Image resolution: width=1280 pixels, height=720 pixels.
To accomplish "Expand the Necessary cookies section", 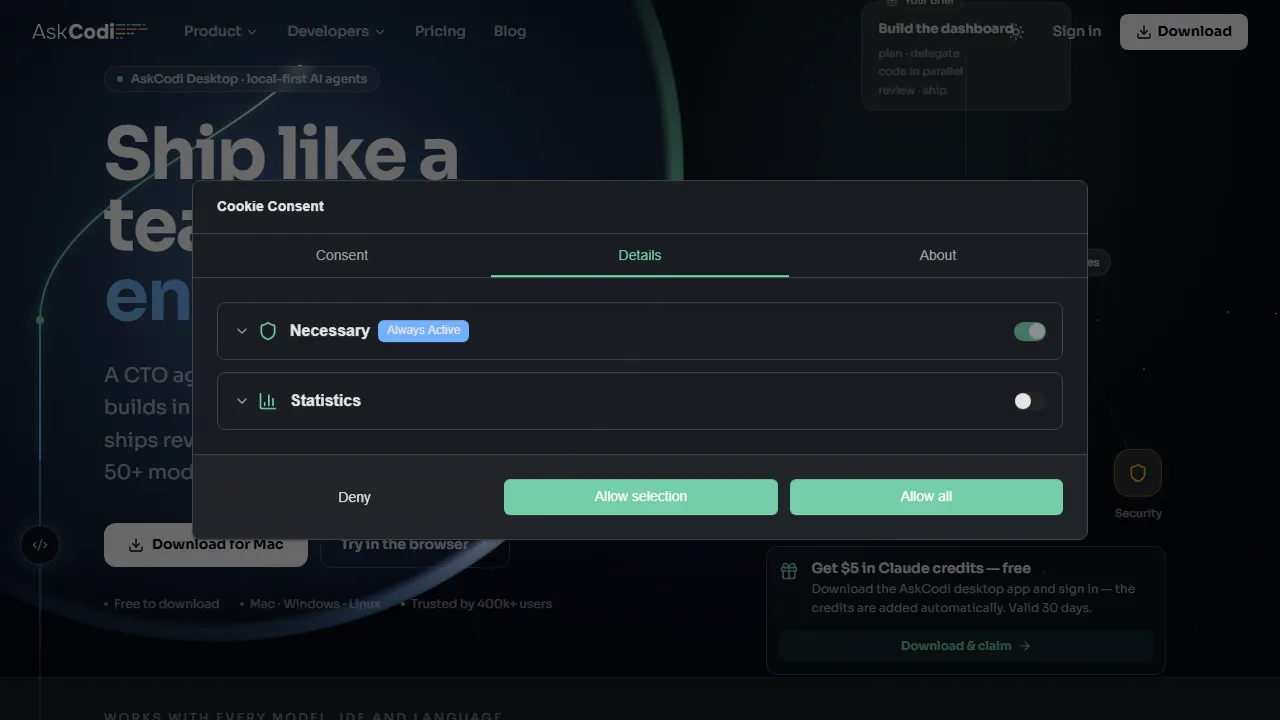I will click(241, 331).
